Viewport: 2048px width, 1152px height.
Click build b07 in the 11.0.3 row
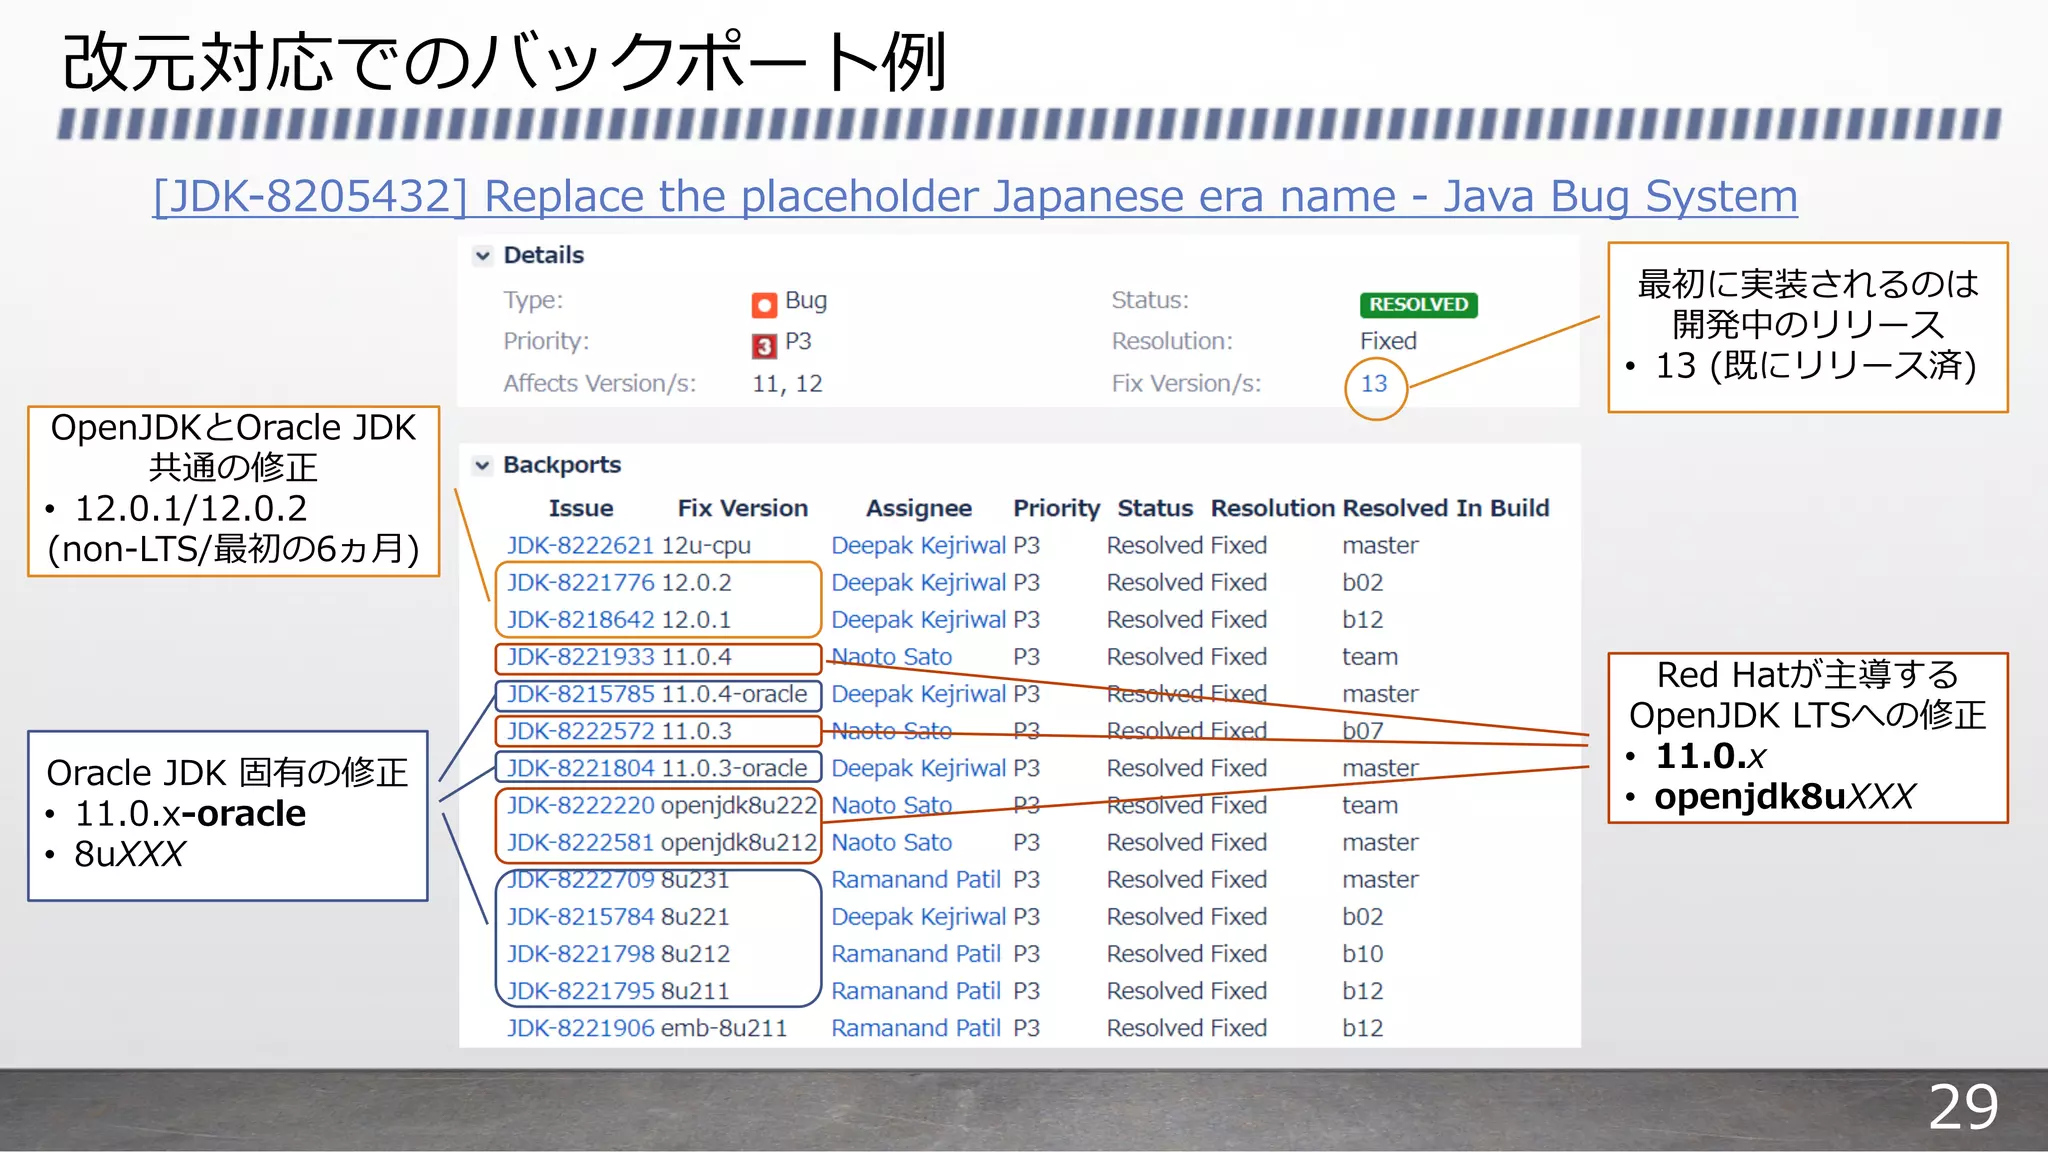pos(1363,731)
